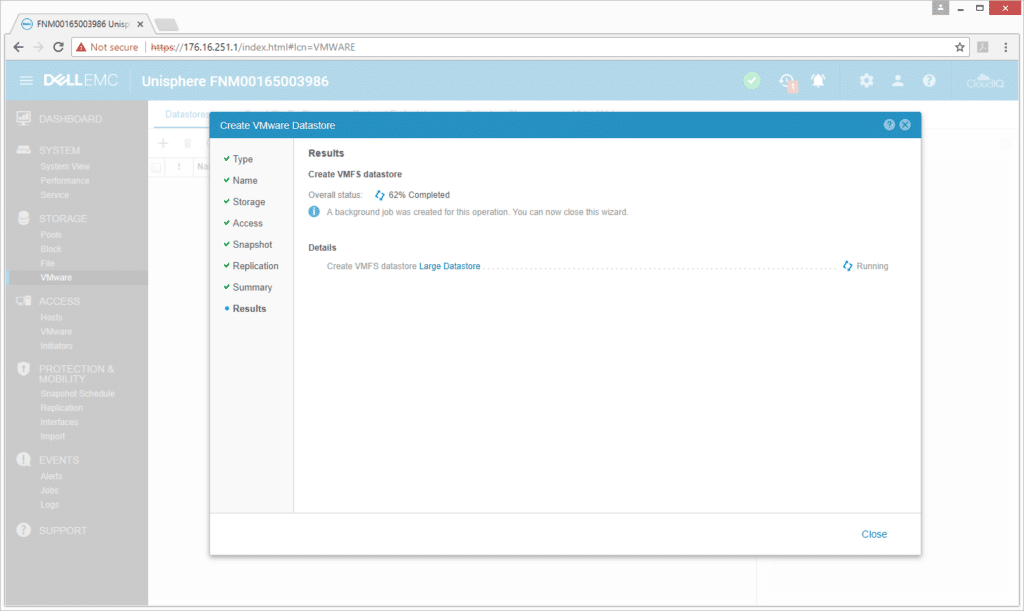Toggle the select-all checkbox in table header
This screenshot has width=1024, height=611.
(x=156, y=167)
